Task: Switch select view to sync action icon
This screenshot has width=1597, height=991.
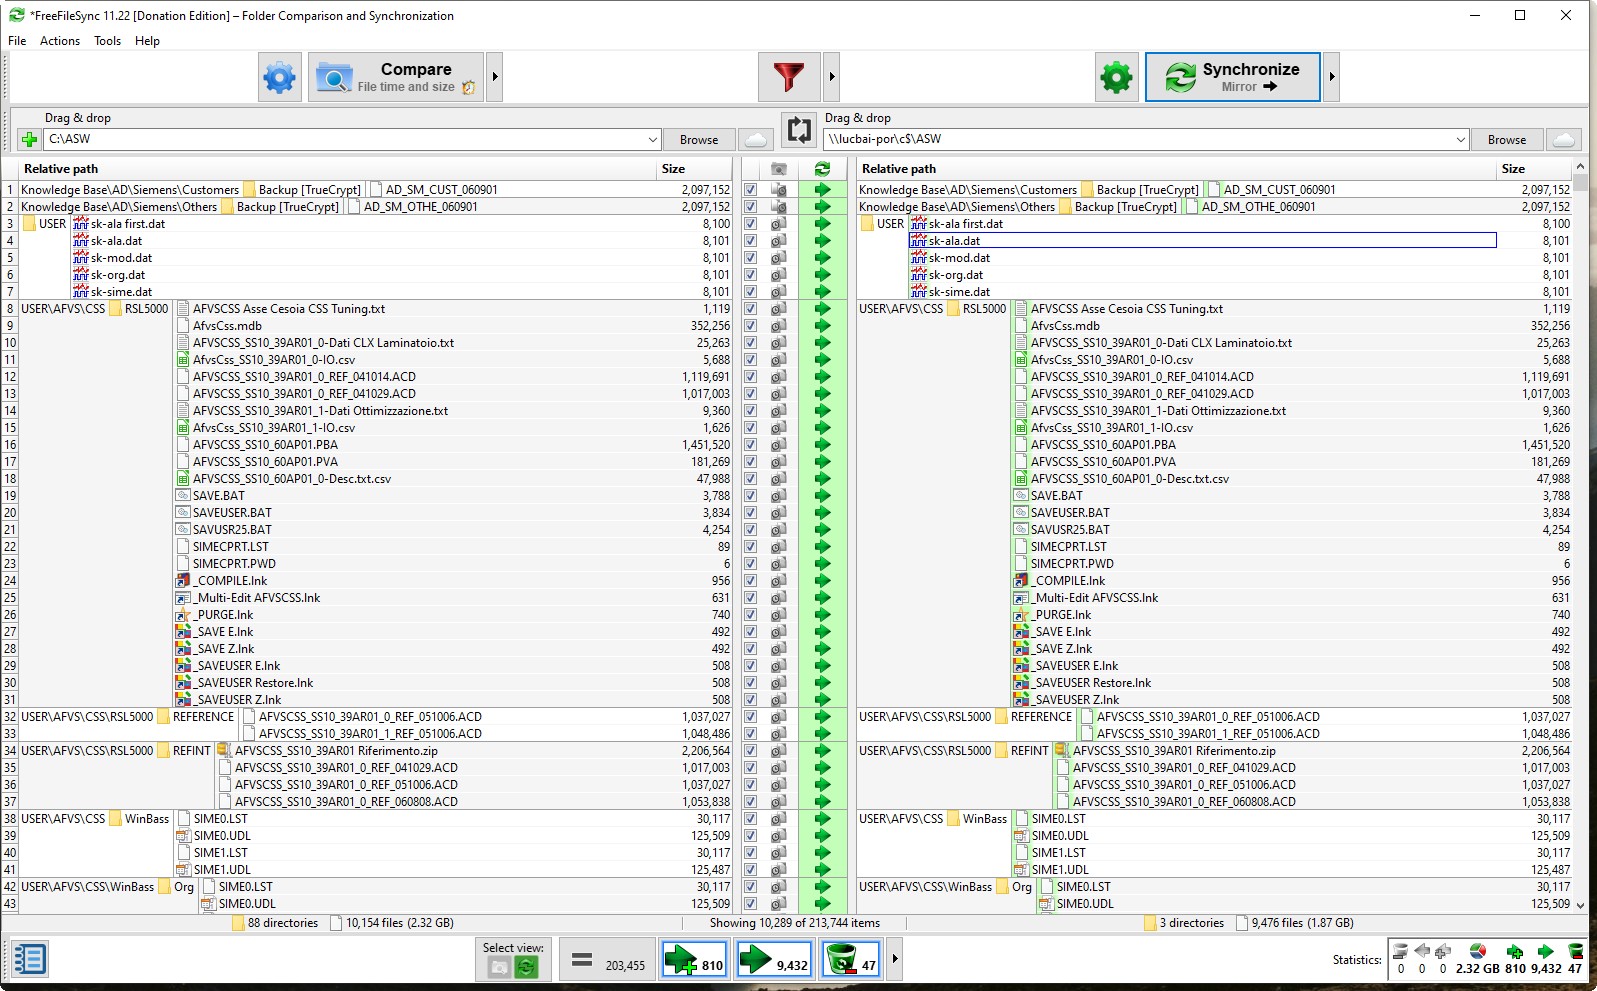Action: click(527, 967)
